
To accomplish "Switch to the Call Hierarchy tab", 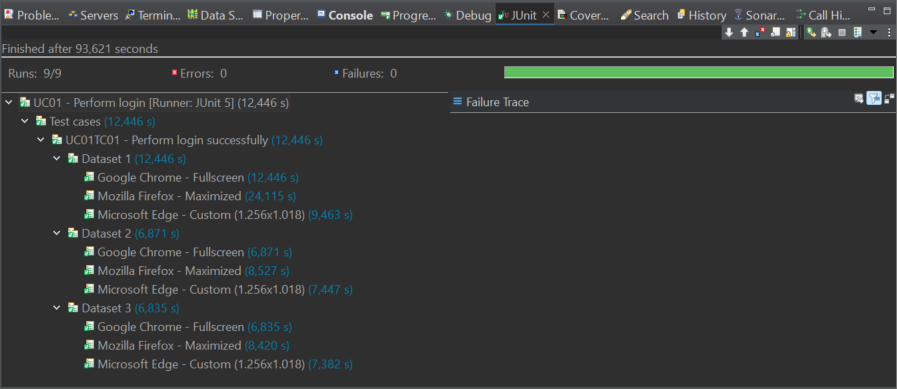I will (x=823, y=15).
